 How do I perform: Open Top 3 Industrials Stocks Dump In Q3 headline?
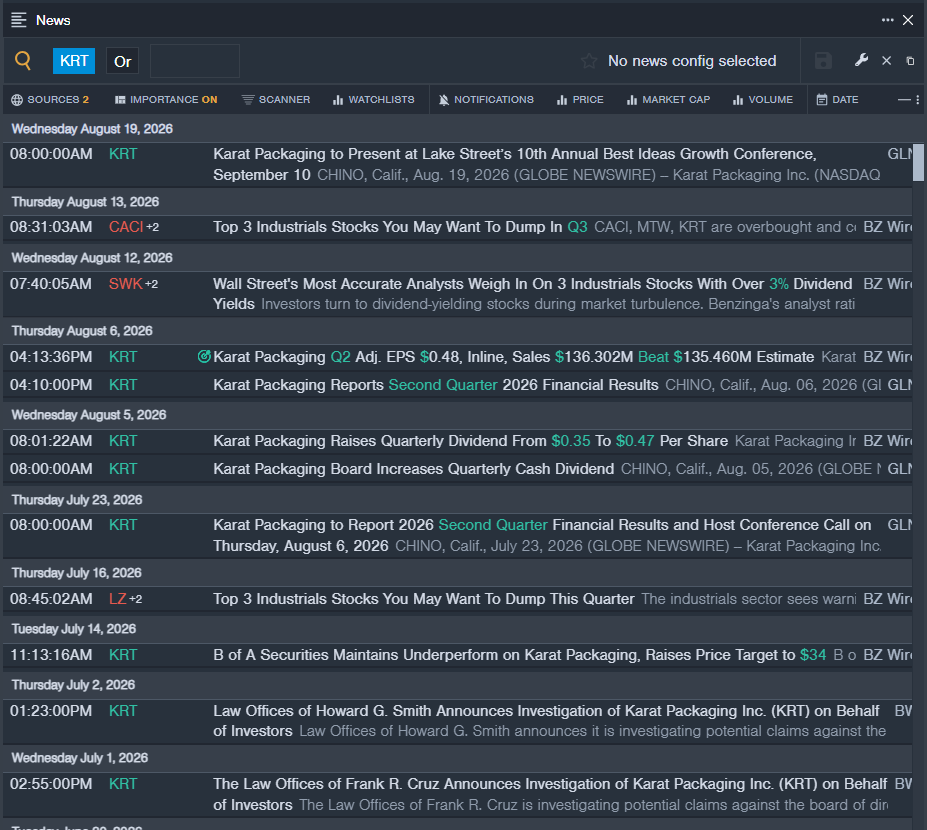(400, 227)
